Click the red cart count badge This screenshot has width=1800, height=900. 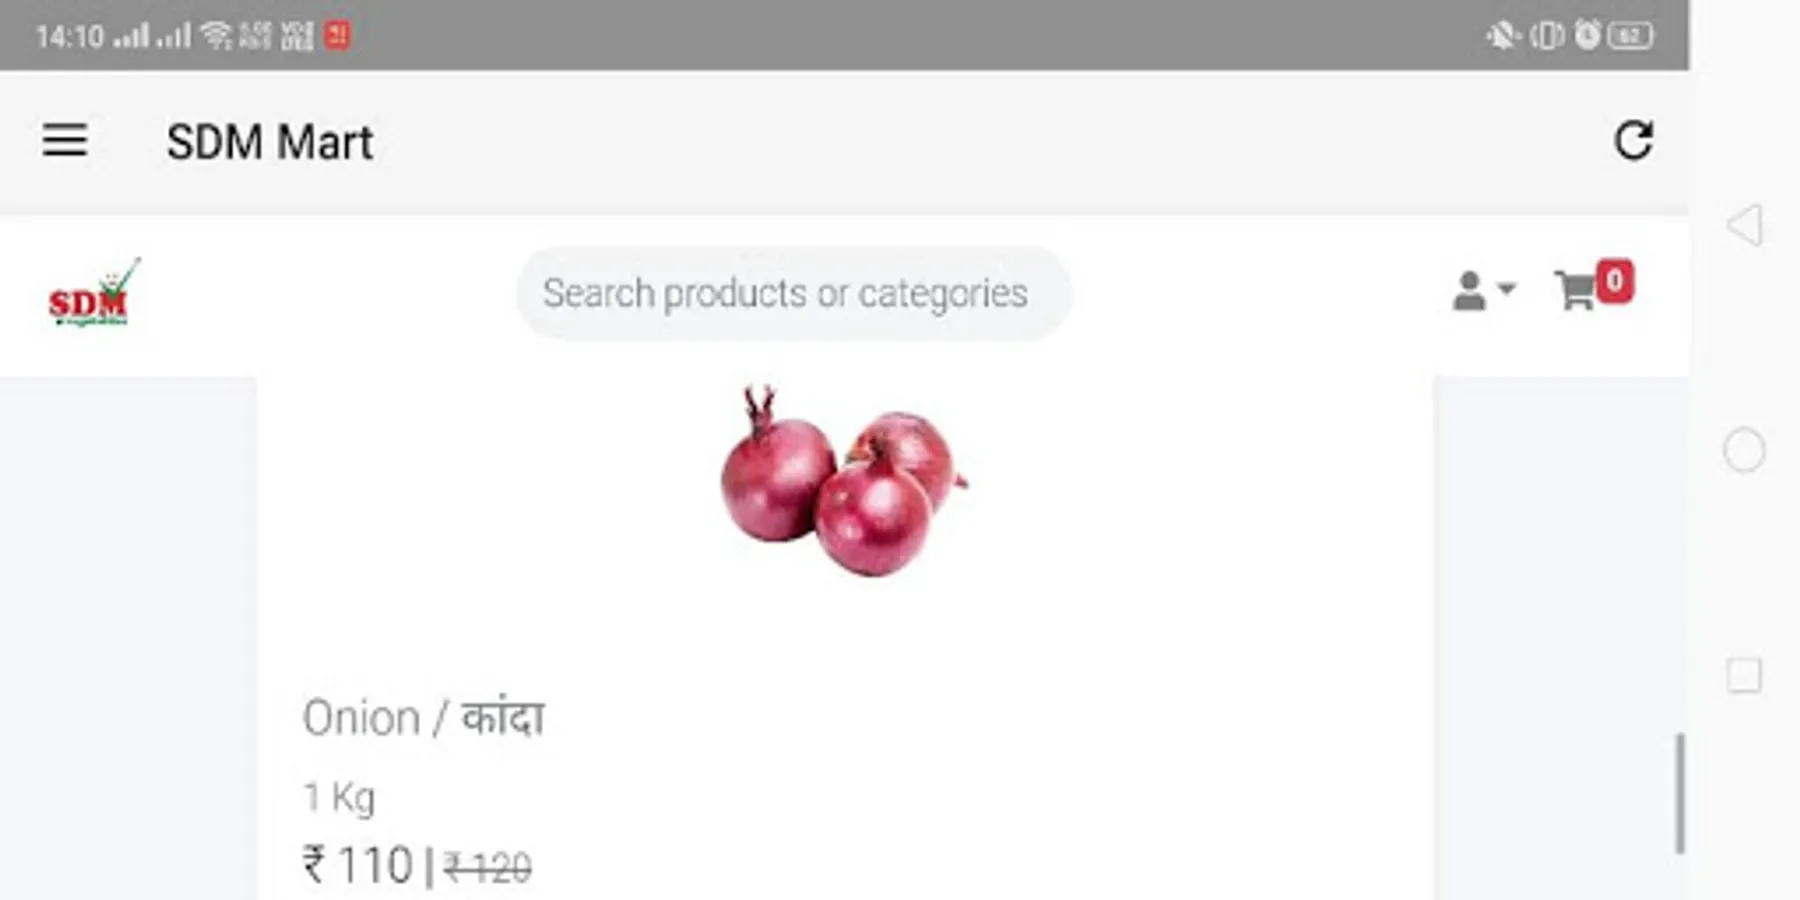point(1614,281)
